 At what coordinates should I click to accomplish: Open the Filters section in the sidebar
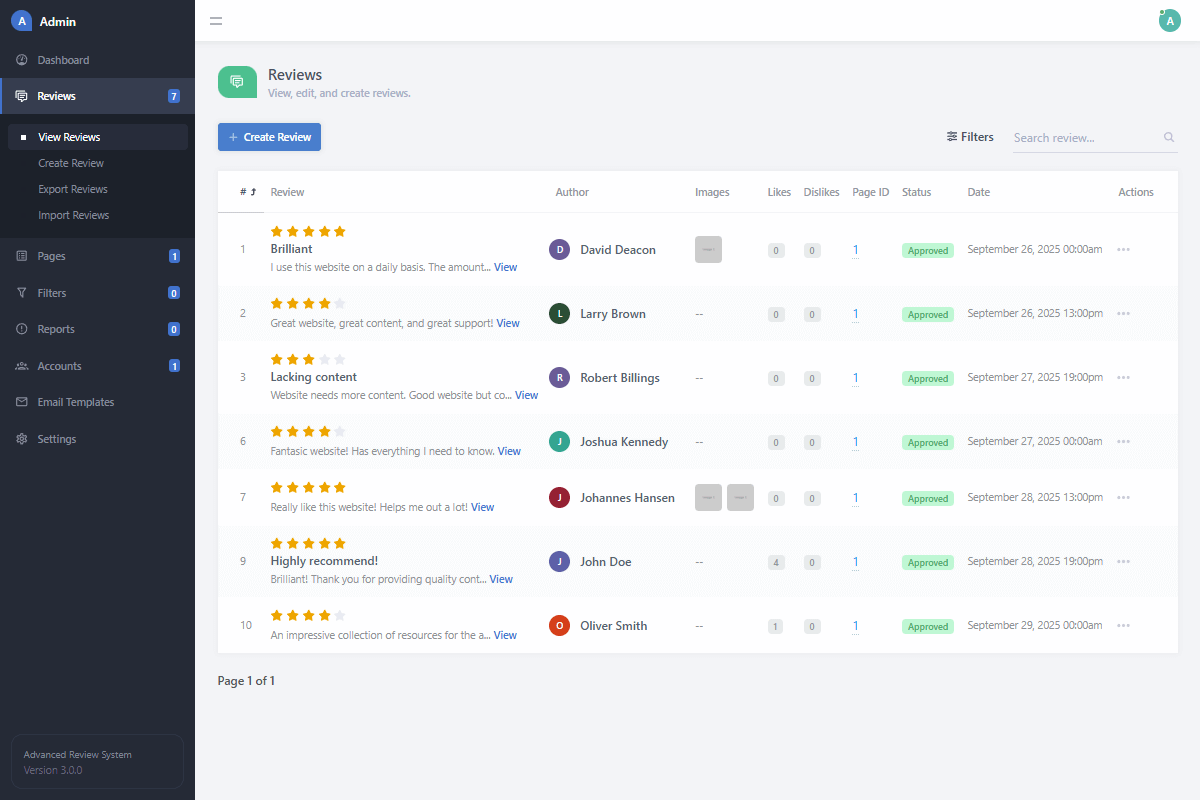click(21, 292)
